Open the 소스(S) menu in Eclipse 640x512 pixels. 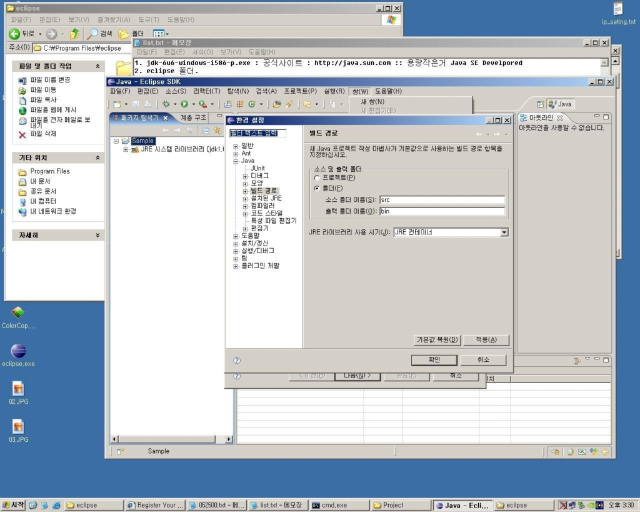(176, 91)
